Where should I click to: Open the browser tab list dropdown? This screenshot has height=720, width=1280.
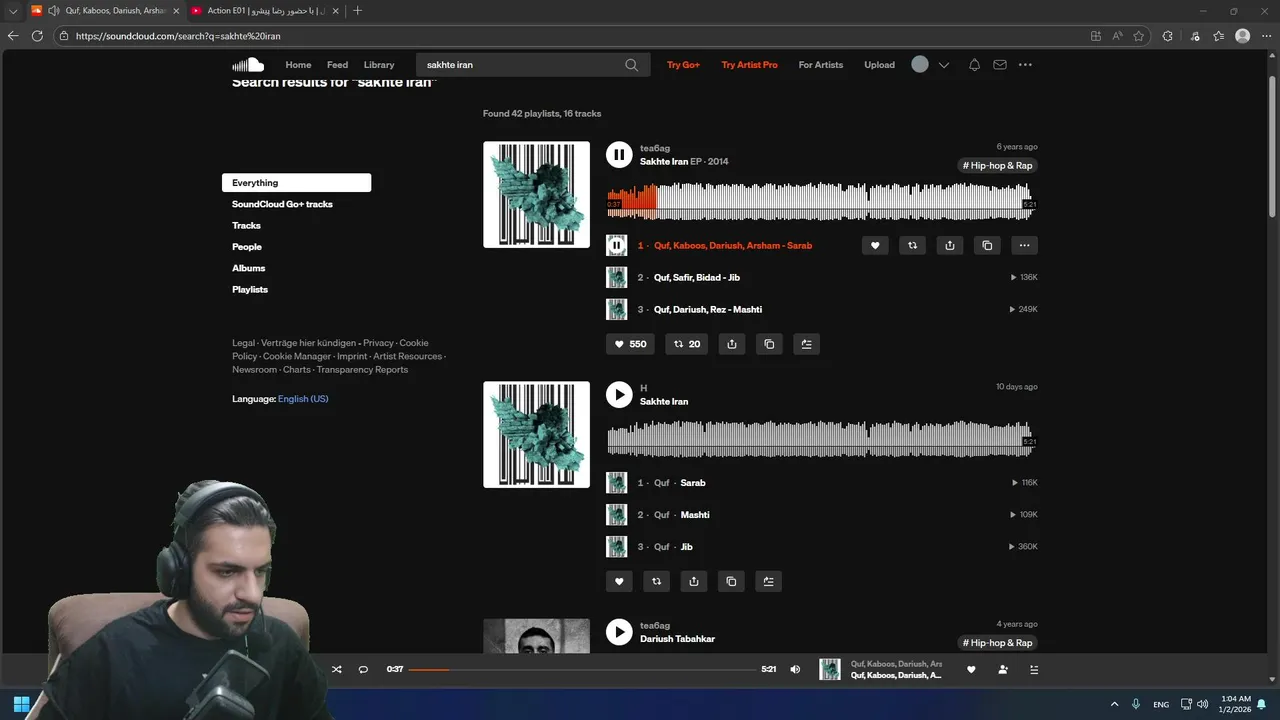(x=13, y=11)
